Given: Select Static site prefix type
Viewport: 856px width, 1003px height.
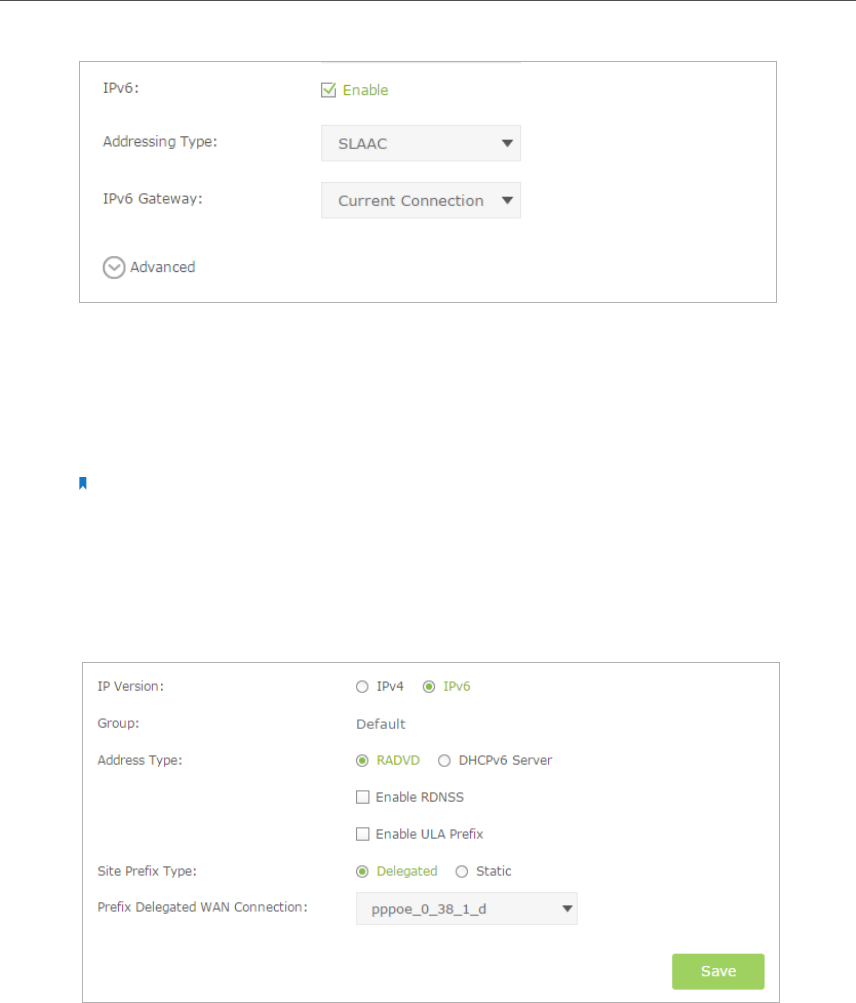Looking at the screenshot, I should [461, 871].
